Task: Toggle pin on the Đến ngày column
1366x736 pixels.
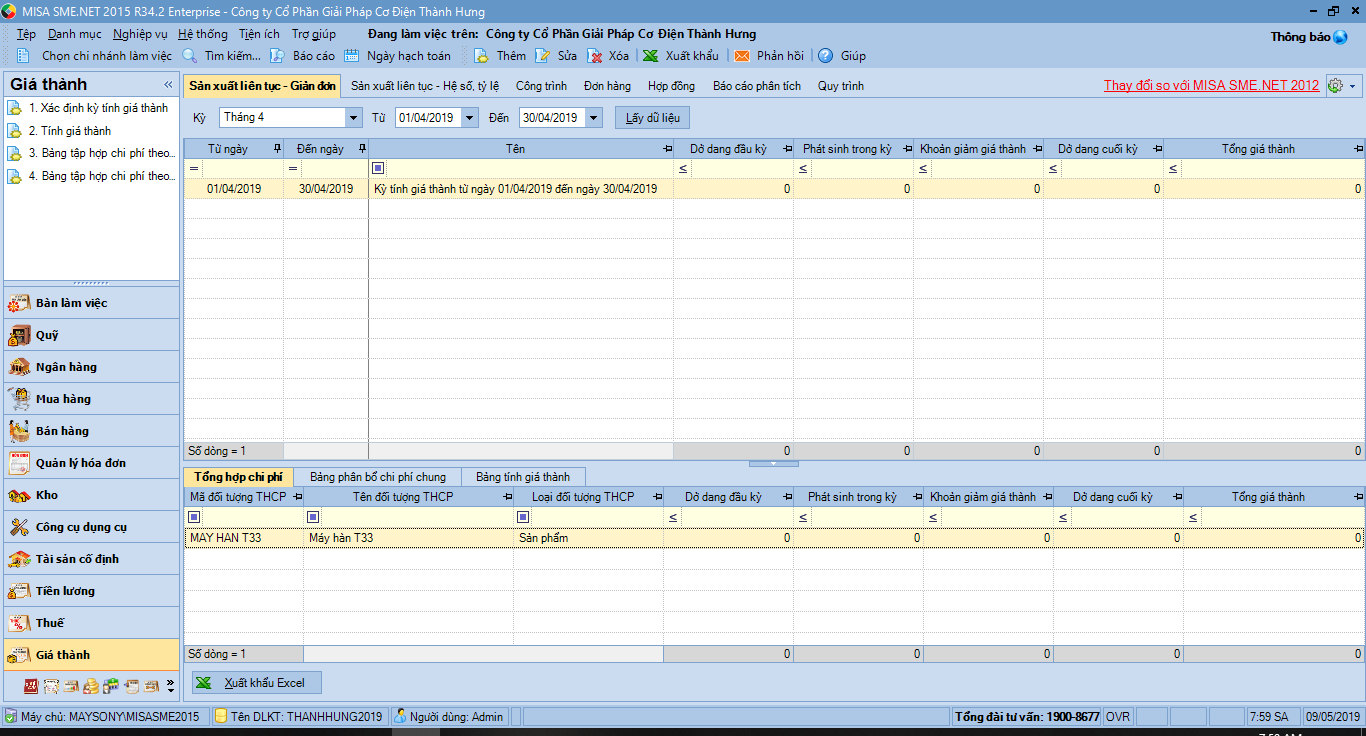Action: [362, 149]
